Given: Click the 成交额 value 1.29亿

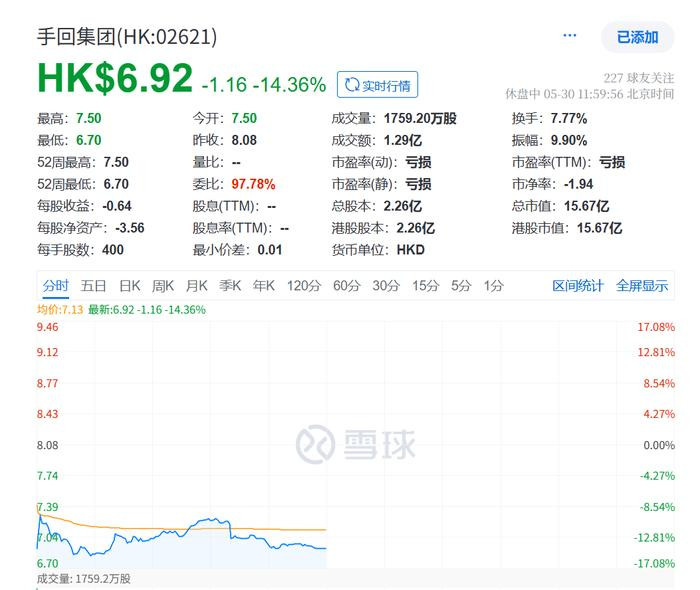Looking at the screenshot, I should (x=403, y=140).
